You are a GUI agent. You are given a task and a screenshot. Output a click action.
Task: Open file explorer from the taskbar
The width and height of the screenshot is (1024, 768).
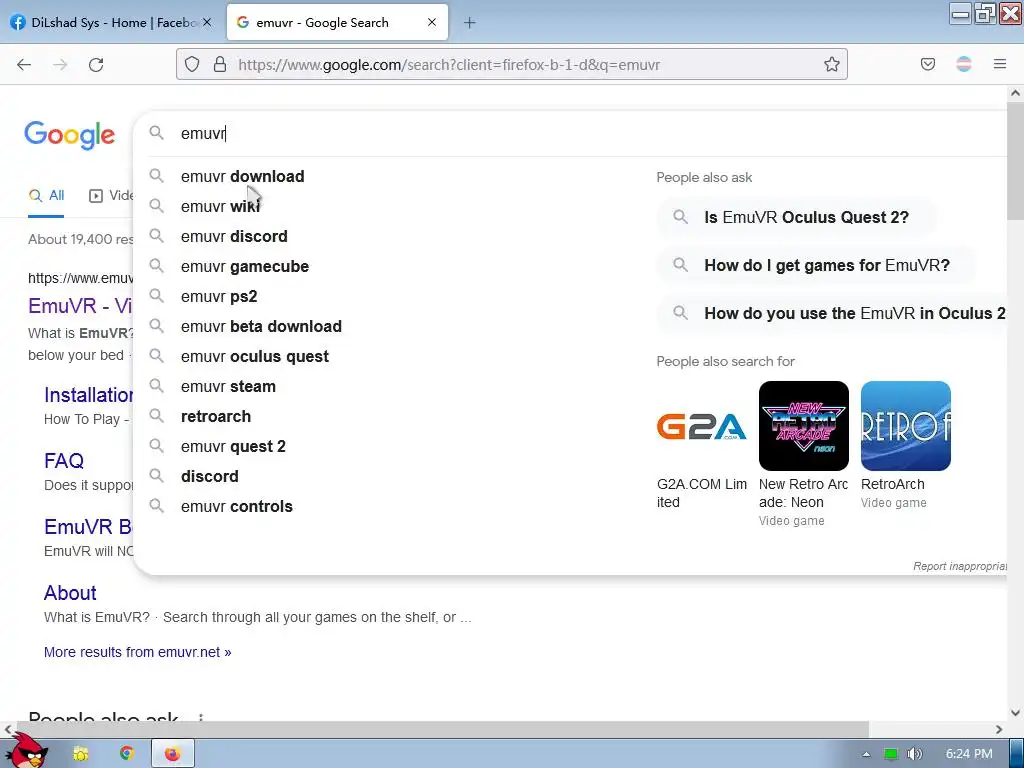pos(81,754)
